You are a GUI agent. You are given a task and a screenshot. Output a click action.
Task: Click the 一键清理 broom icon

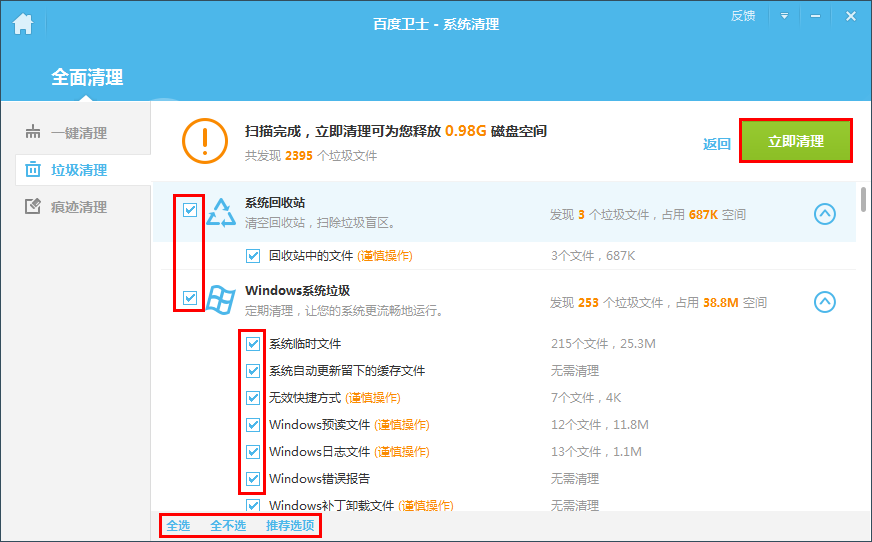33,132
